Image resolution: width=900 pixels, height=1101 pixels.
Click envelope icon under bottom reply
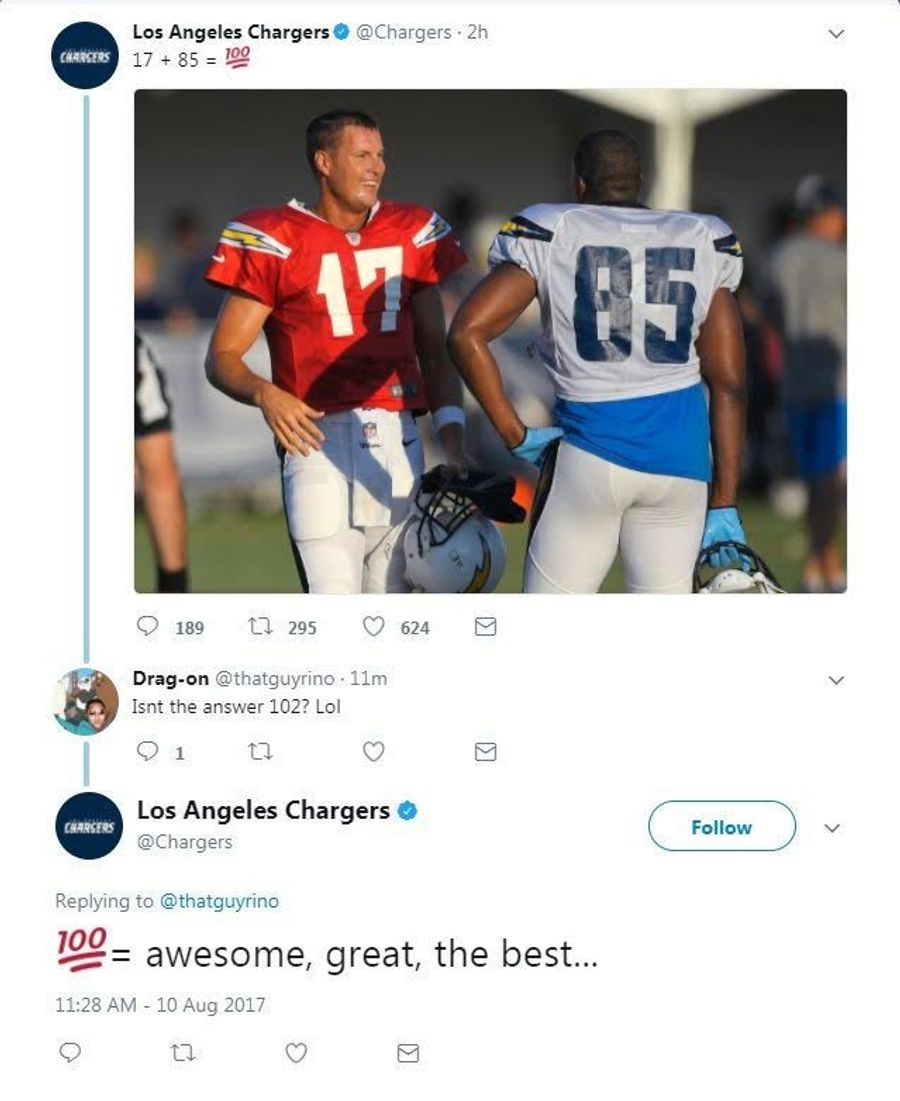[409, 1053]
